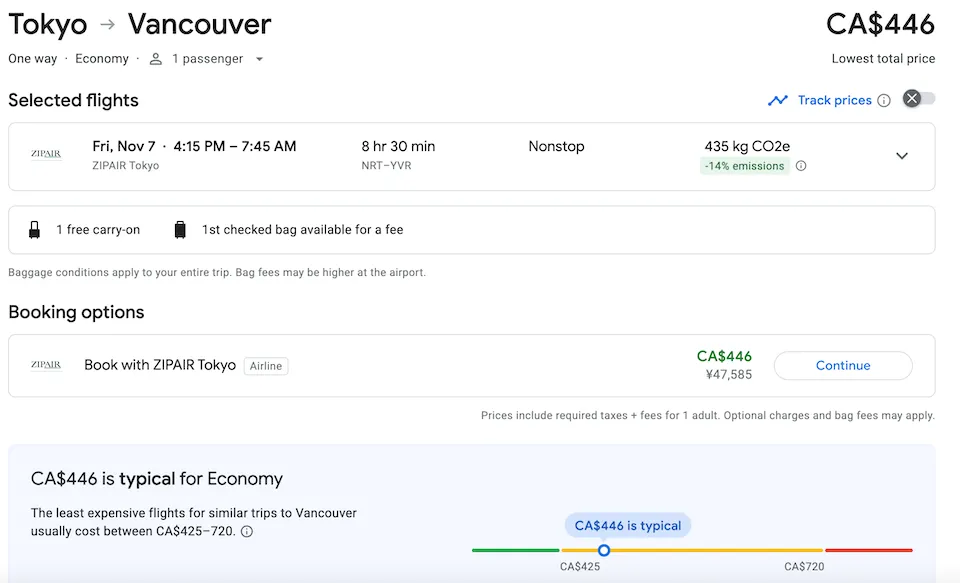Viewport: 960px width, 583px height.
Task: Select the Economy cabin class option
Action: click(102, 59)
